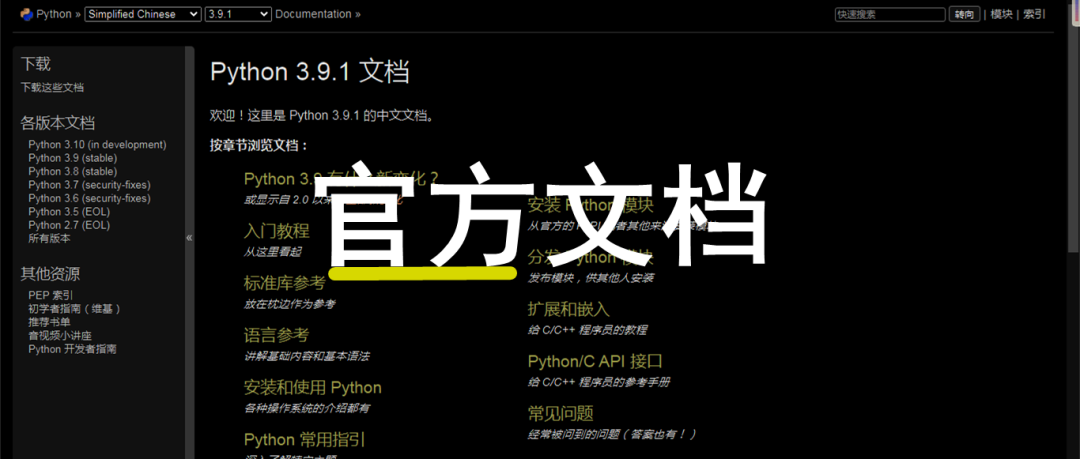1080x459 pixels.
Task: Click the 转向 search button
Action: click(x=964, y=14)
